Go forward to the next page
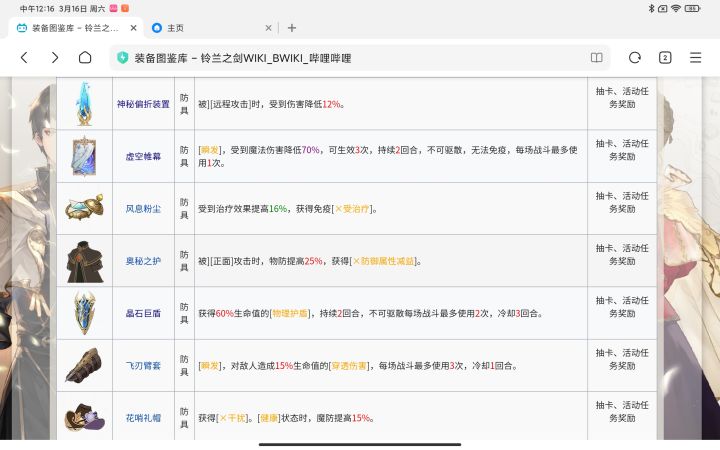 click(x=55, y=57)
